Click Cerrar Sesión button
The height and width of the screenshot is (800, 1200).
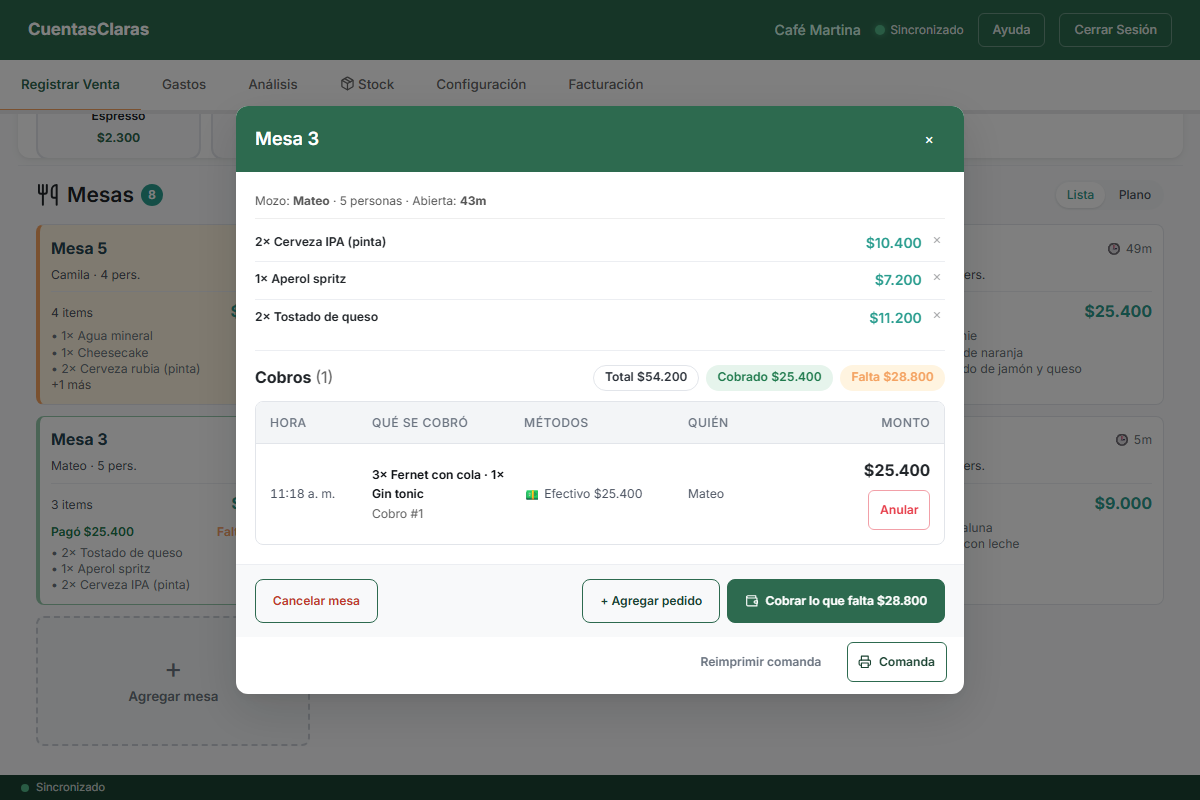(1115, 30)
